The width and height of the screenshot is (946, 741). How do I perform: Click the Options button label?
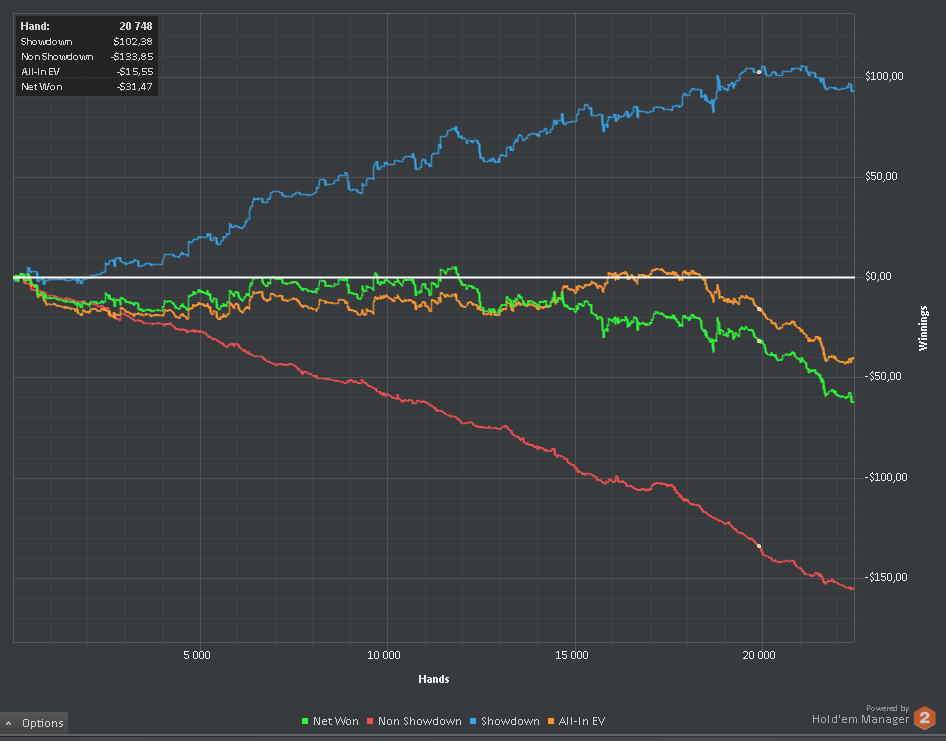tap(42, 723)
